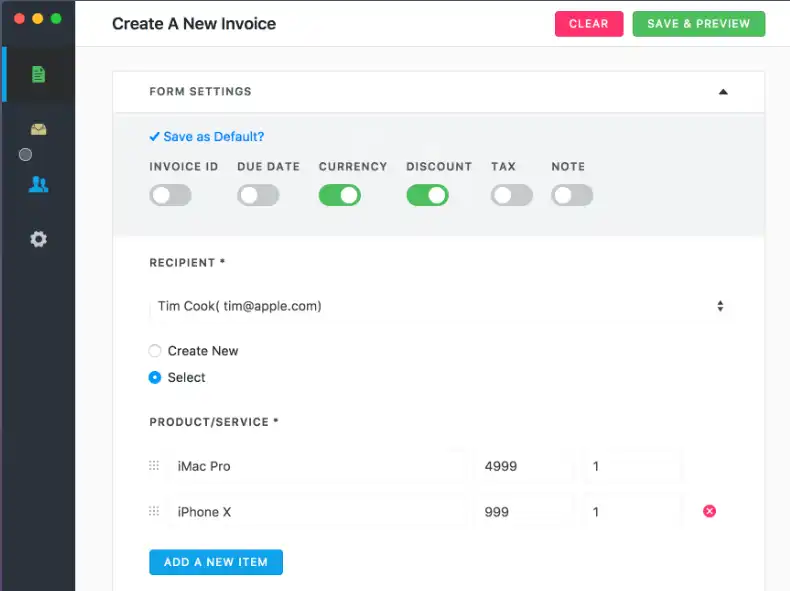The width and height of the screenshot is (790, 591).
Task: Click the iMac Pro price field
Action: (x=523, y=466)
